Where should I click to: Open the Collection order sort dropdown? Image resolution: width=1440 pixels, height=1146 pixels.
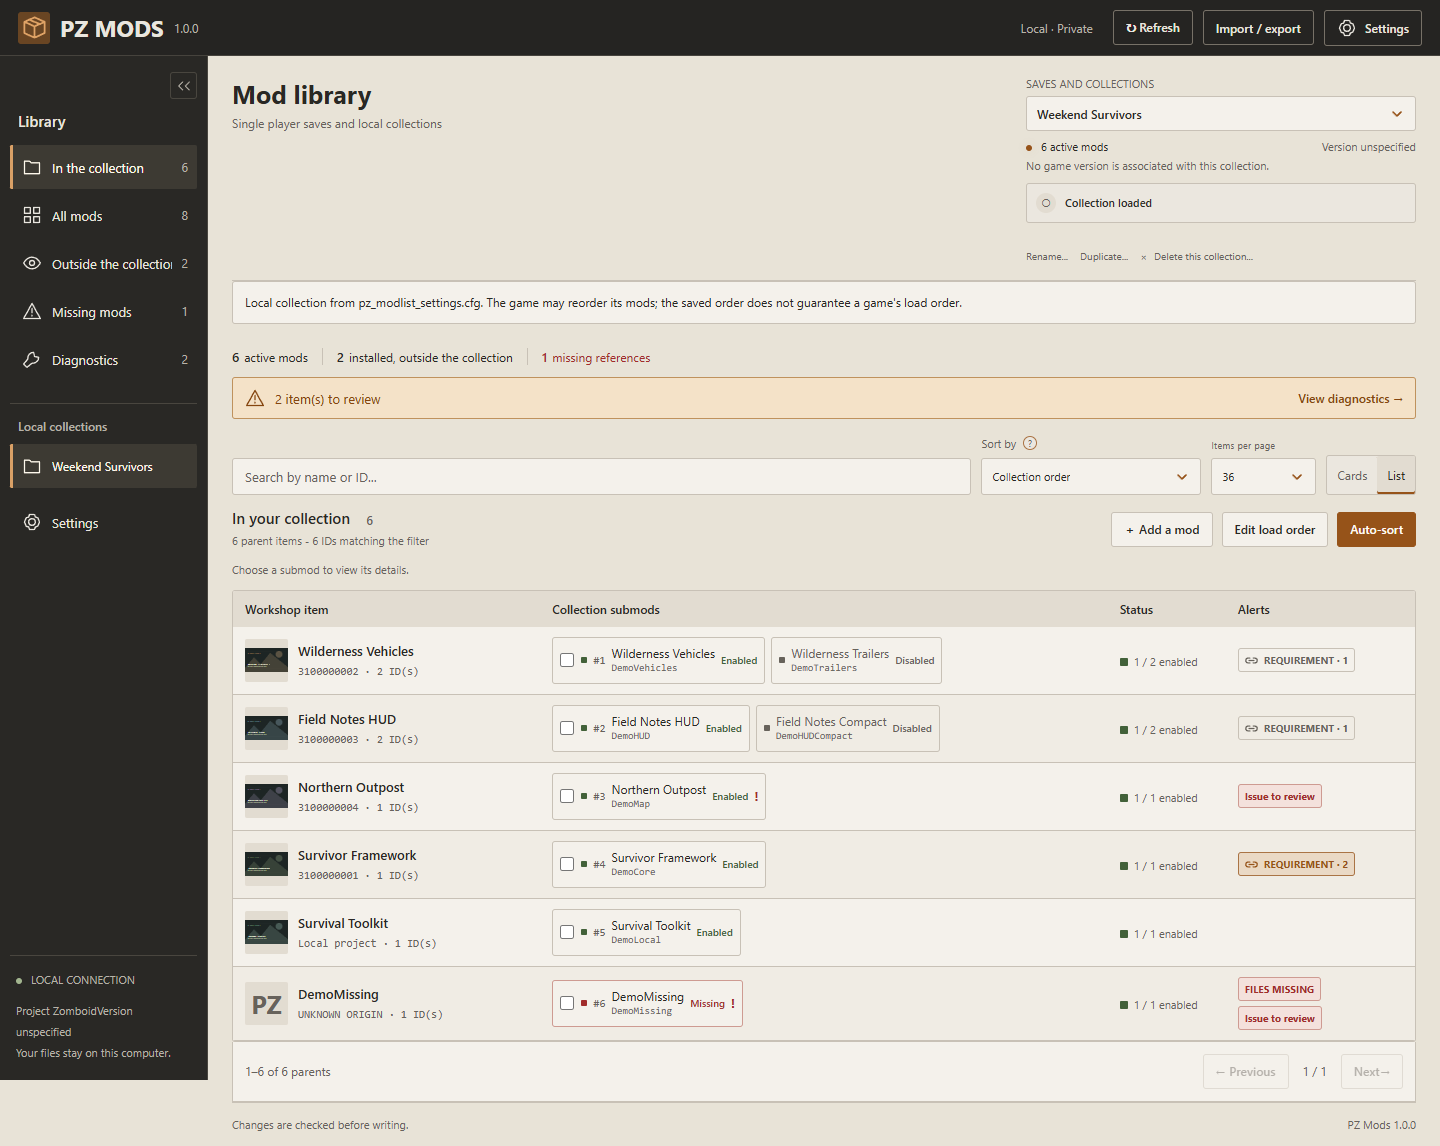click(1090, 477)
